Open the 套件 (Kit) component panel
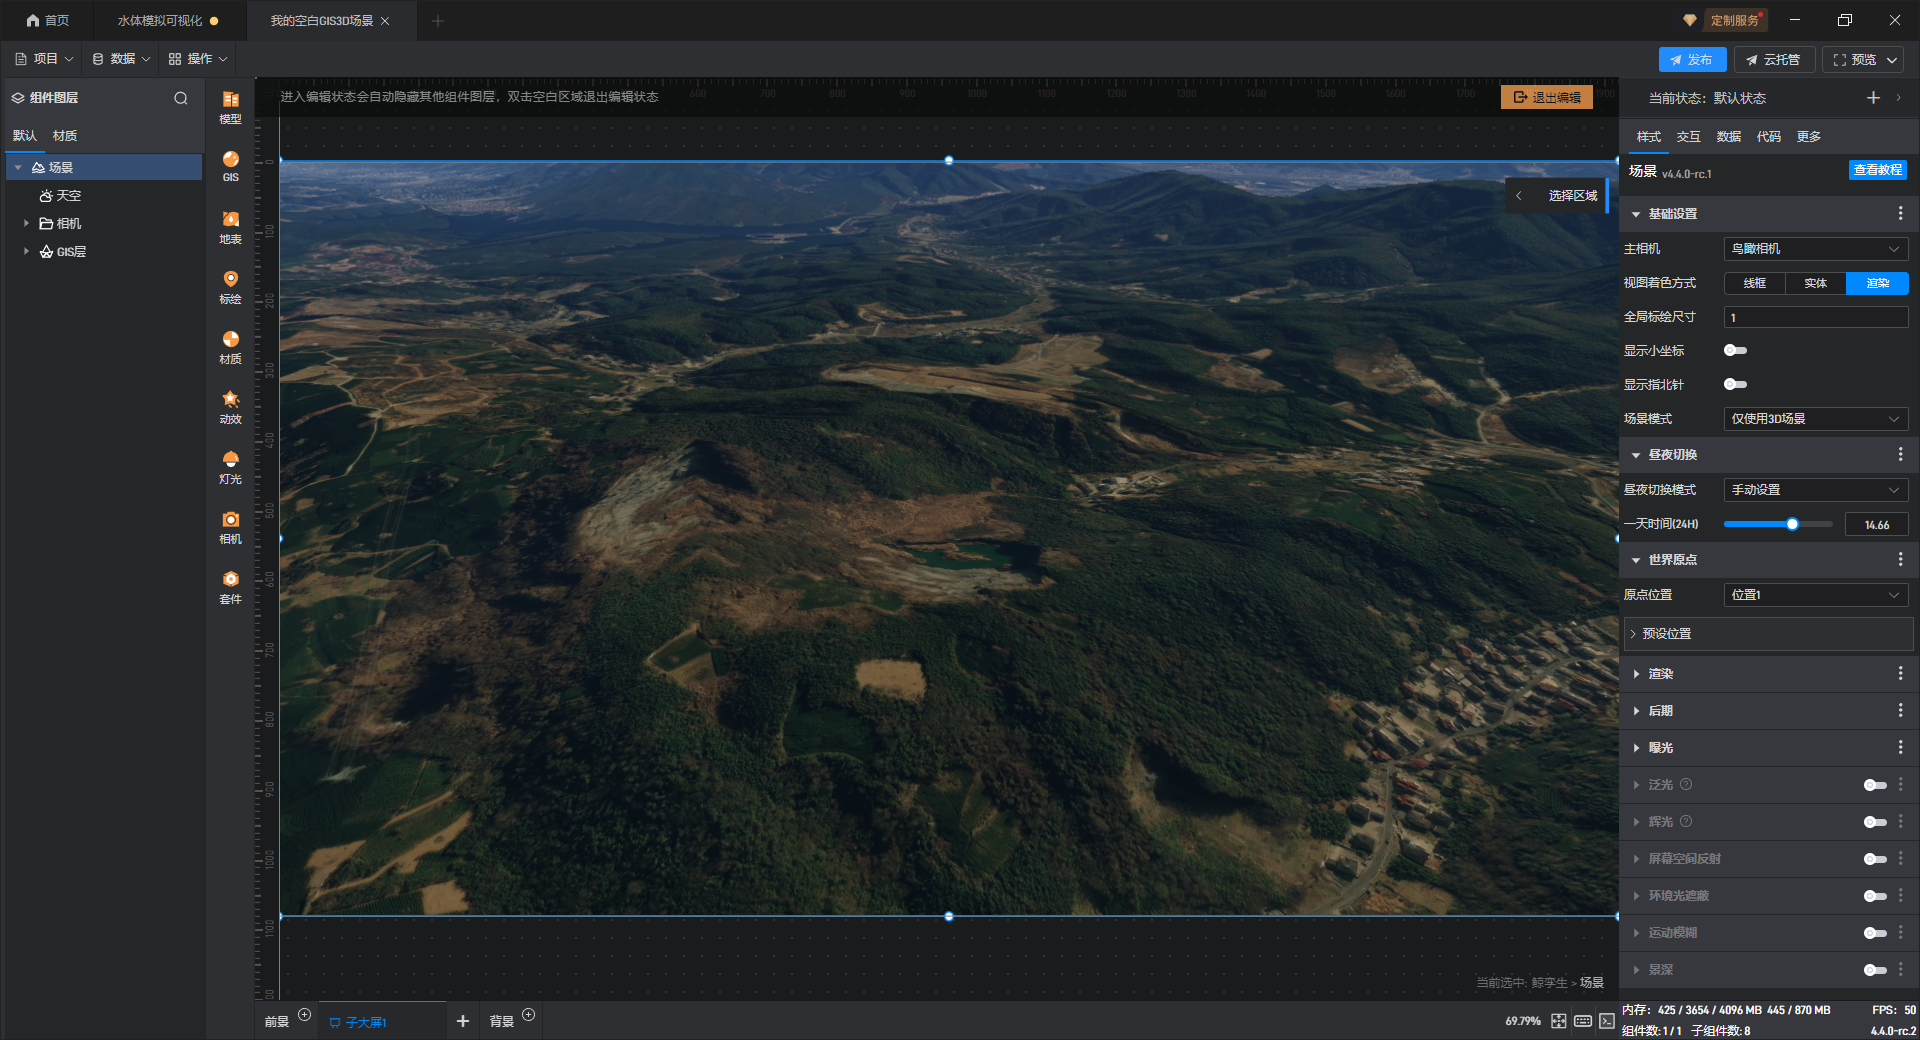This screenshot has width=1920, height=1040. (x=230, y=587)
